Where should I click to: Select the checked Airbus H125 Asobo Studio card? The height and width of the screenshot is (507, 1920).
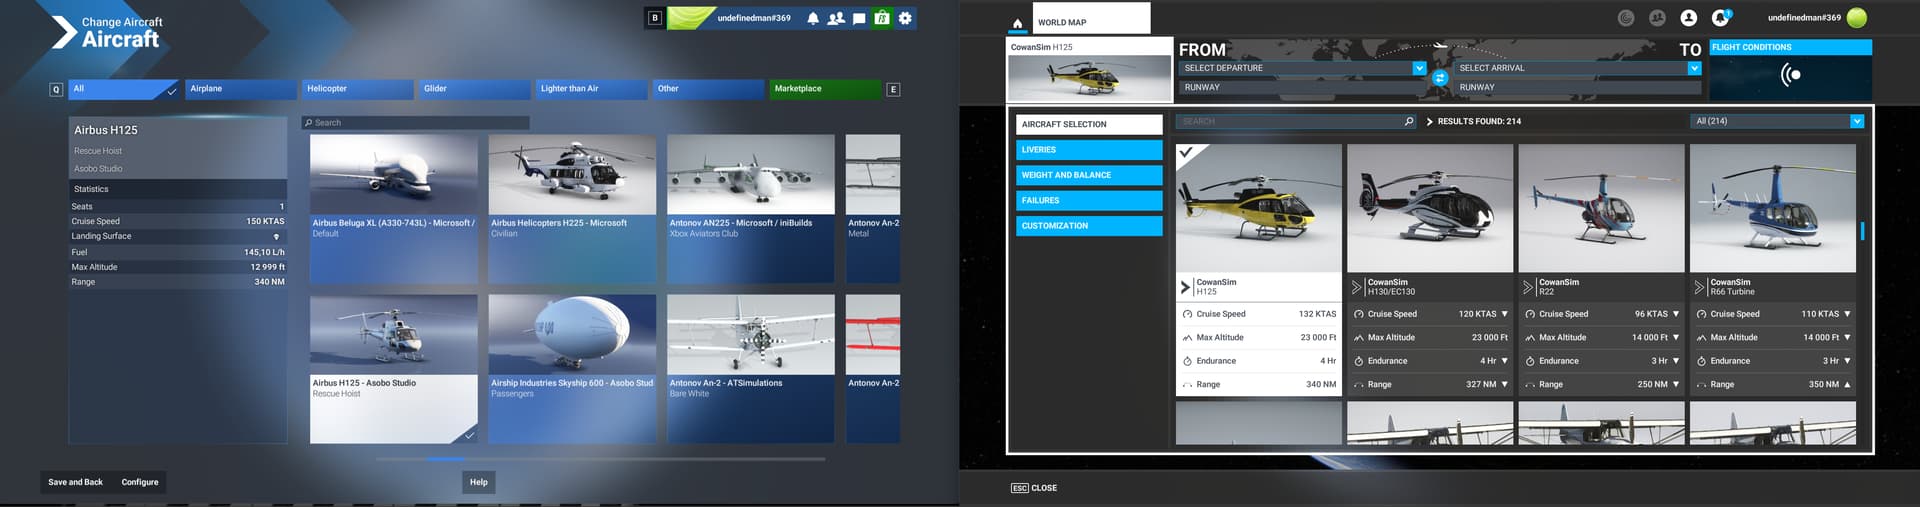(393, 368)
